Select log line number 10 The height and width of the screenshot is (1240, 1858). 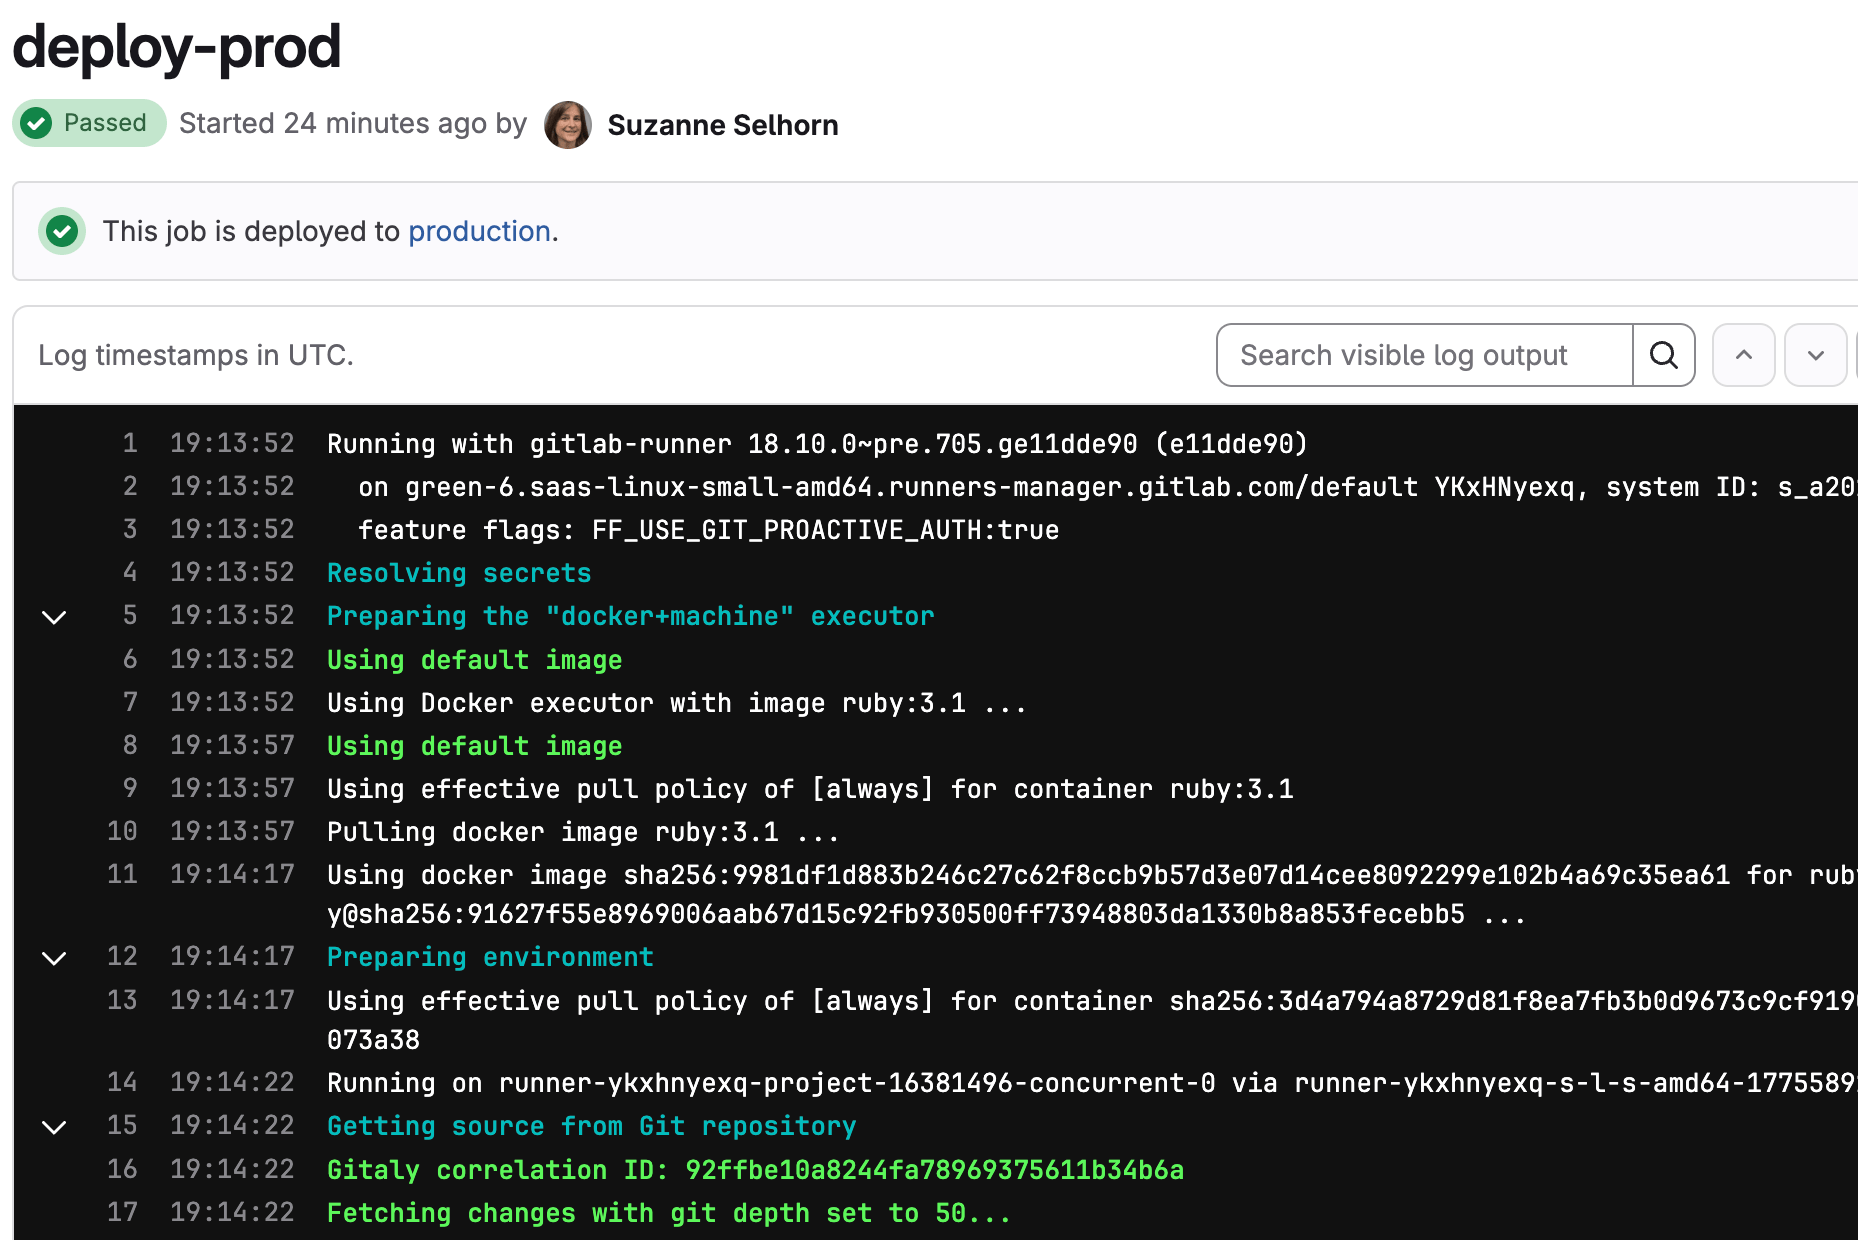(x=122, y=831)
